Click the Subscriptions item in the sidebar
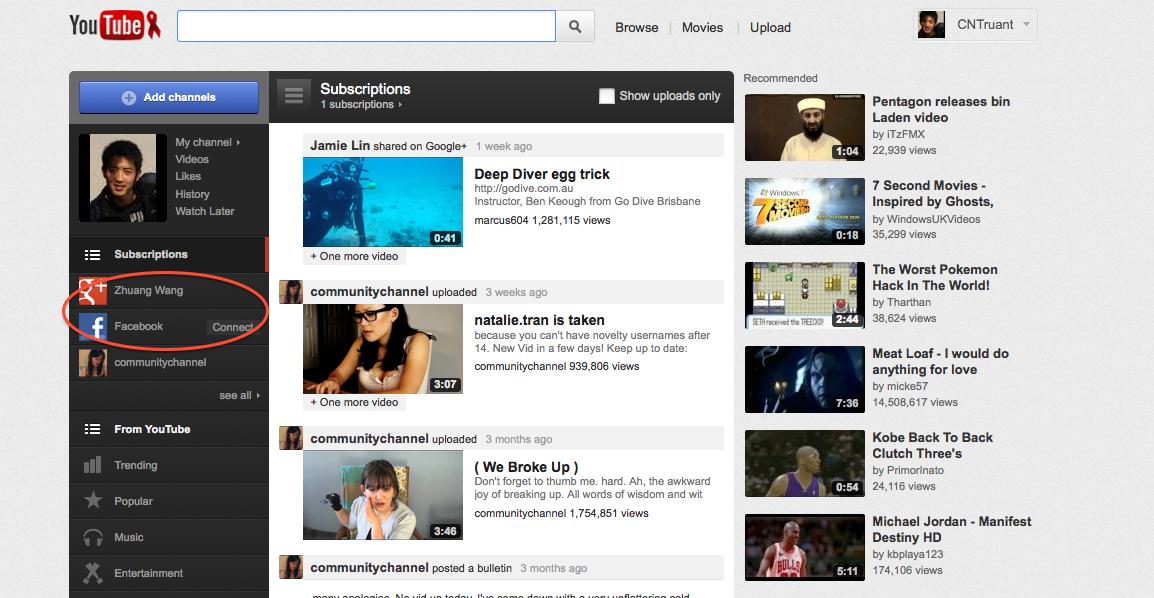Screen dimensions: 1154x598 click(x=169, y=254)
